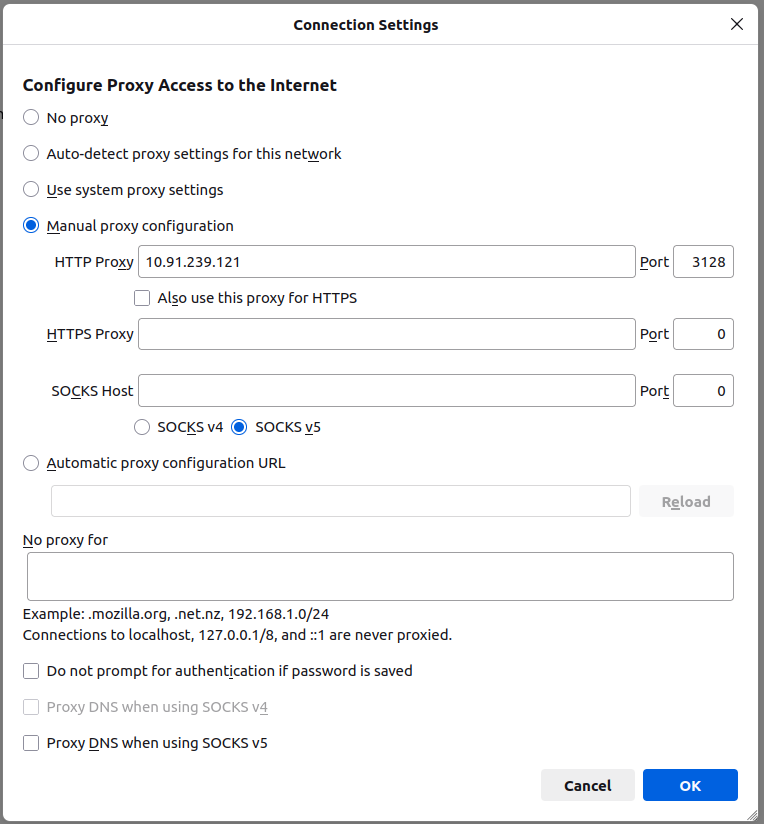
Task: Click the HTTP Proxy port field showing 3128
Action: tap(703, 262)
